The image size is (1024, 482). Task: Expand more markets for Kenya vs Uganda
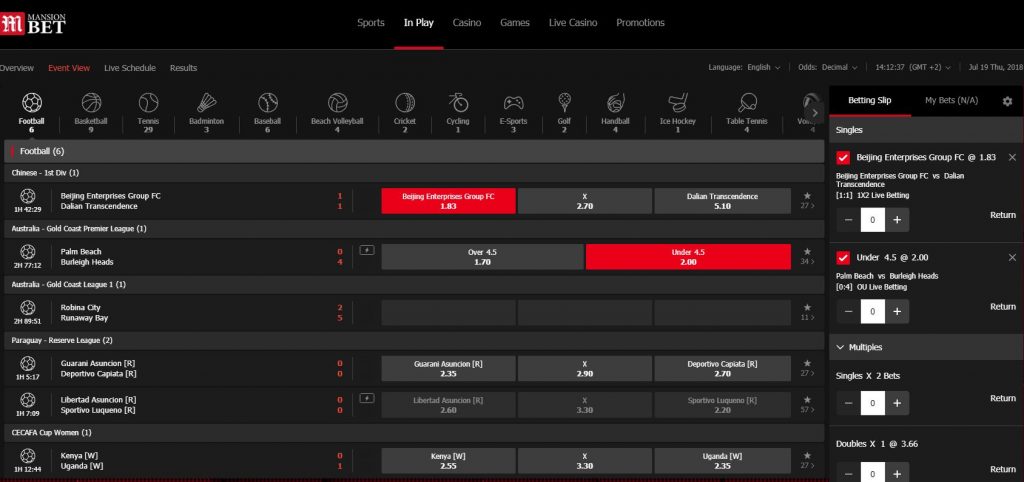pos(808,466)
